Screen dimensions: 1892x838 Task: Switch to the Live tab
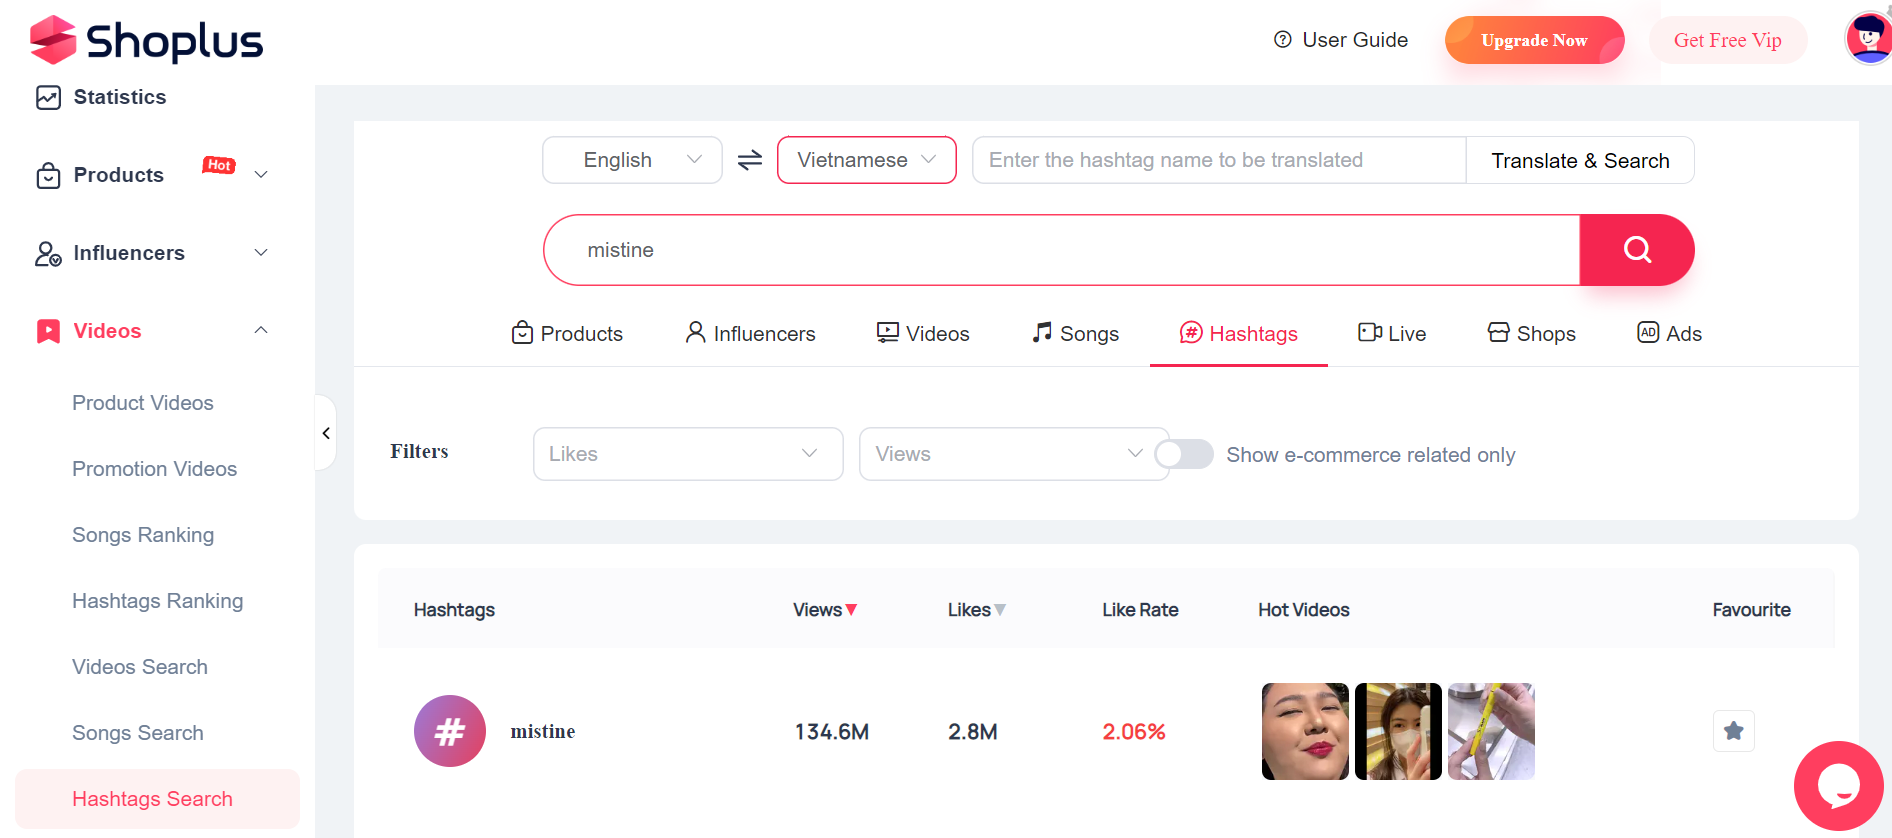click(1392, 334)
